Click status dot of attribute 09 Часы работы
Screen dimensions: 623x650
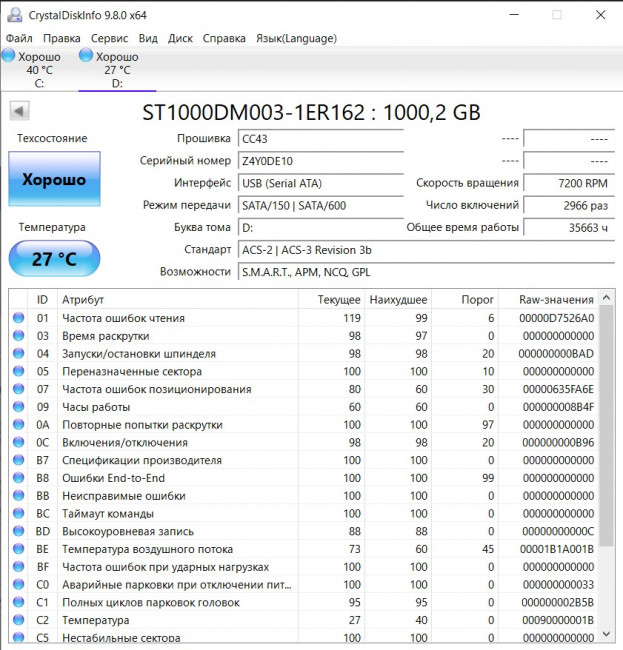(18, 407)
